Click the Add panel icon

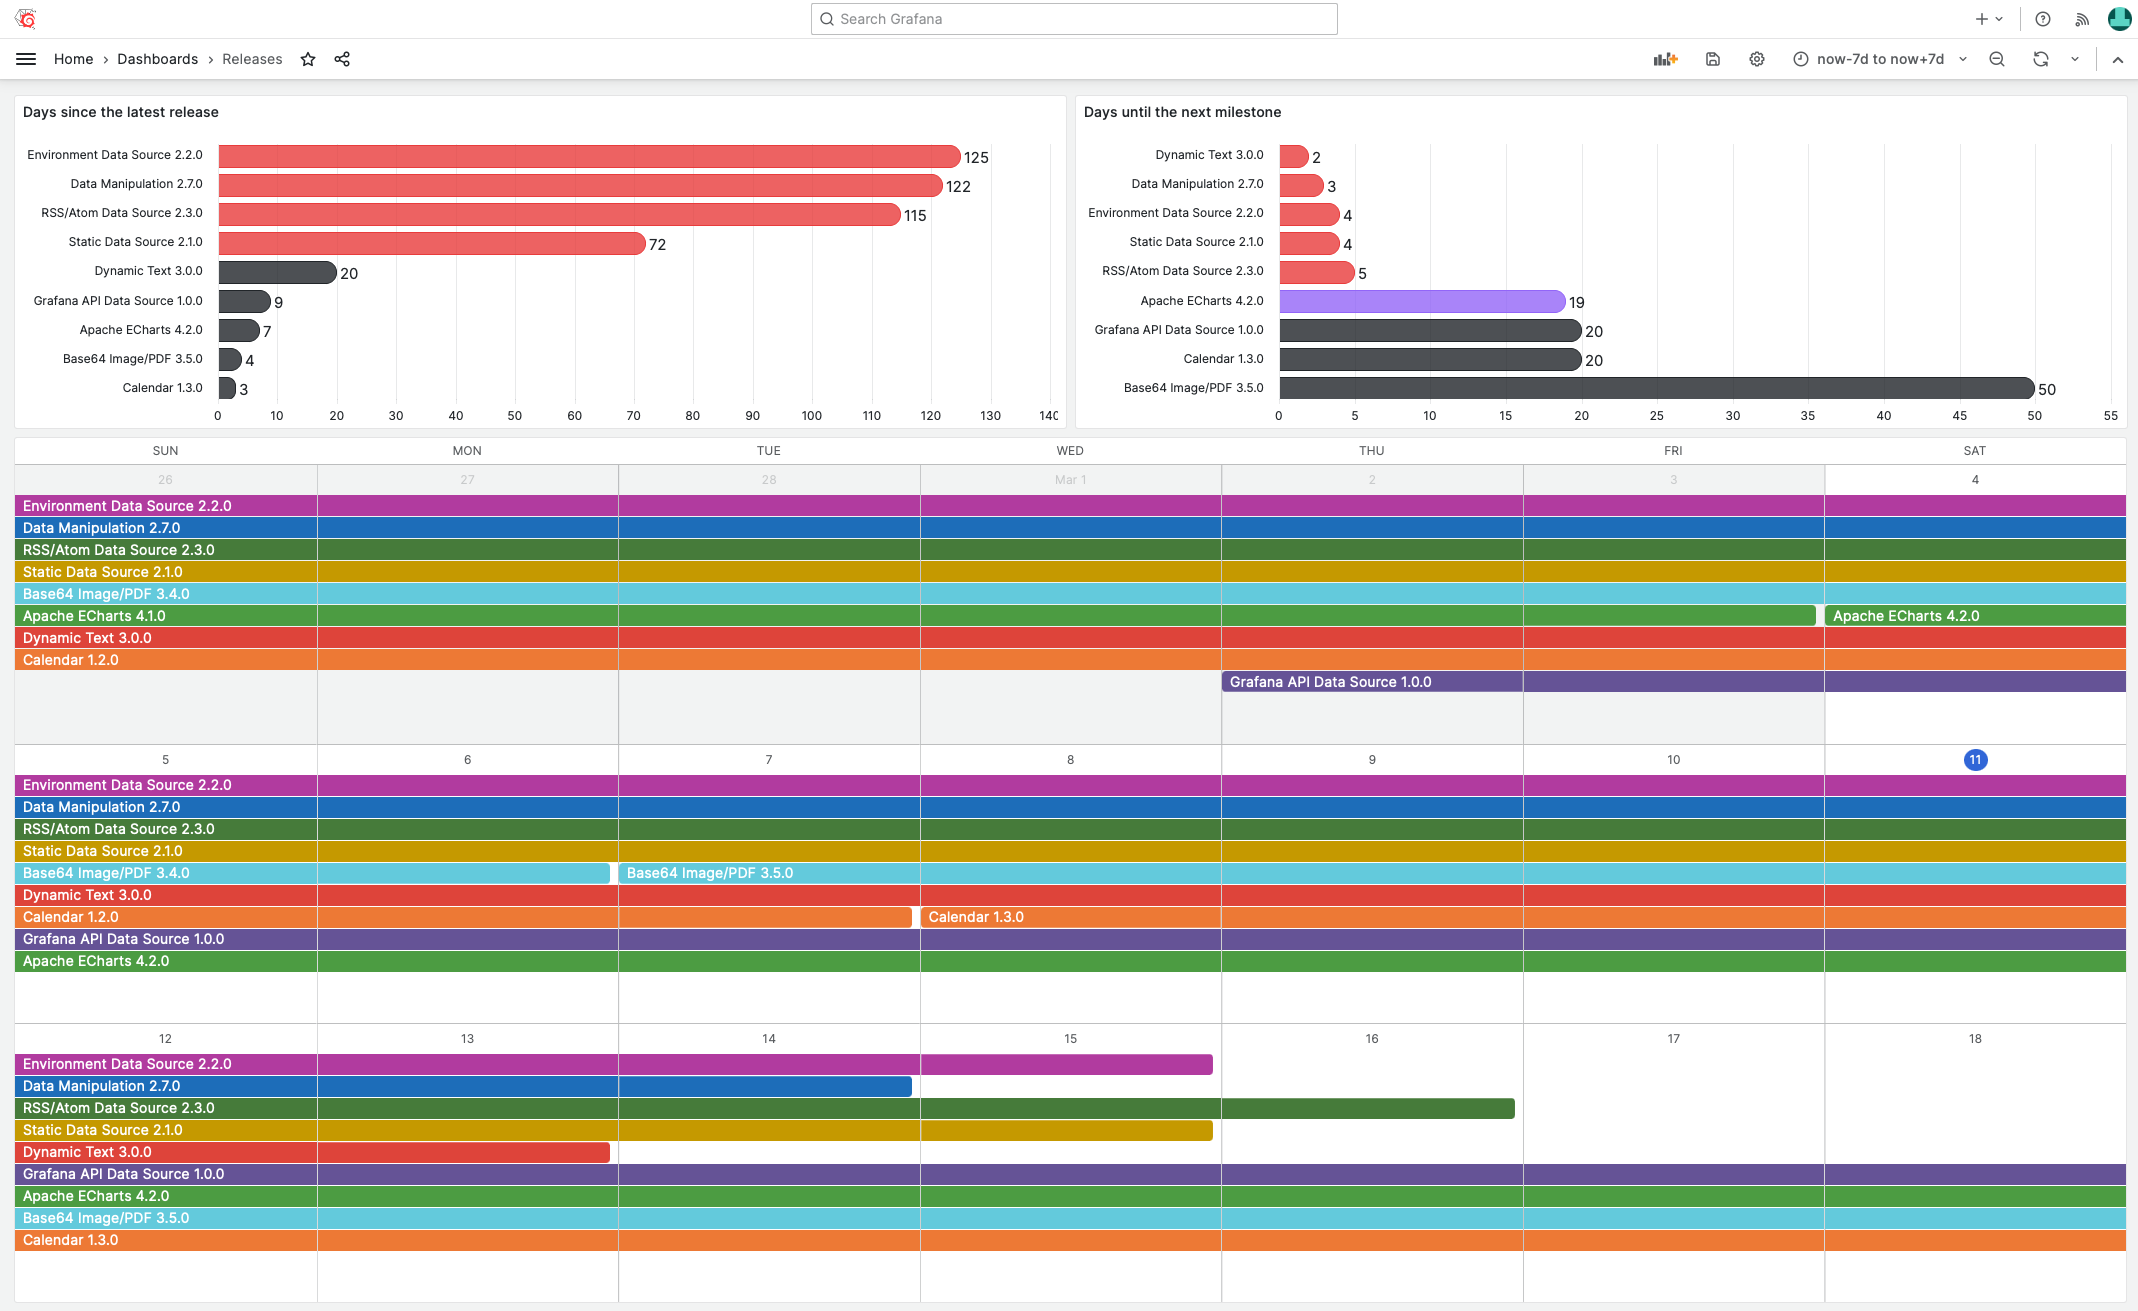[1665, 59]
